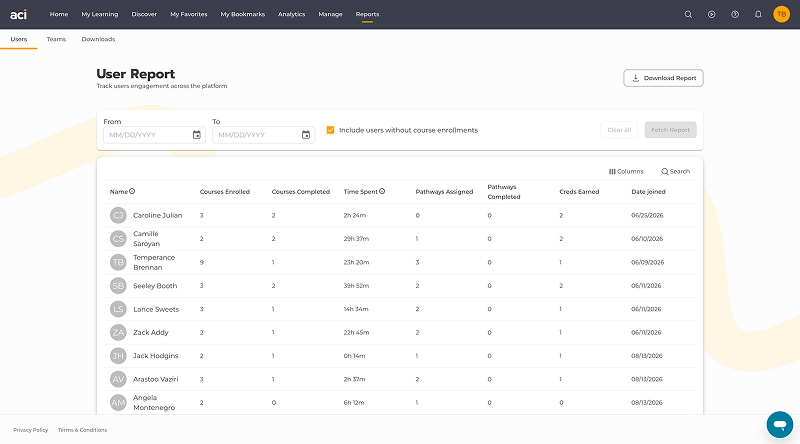Viewport: 800px width, 444px height.
Task: Select the name Lance Sweets
Action: 156,309
